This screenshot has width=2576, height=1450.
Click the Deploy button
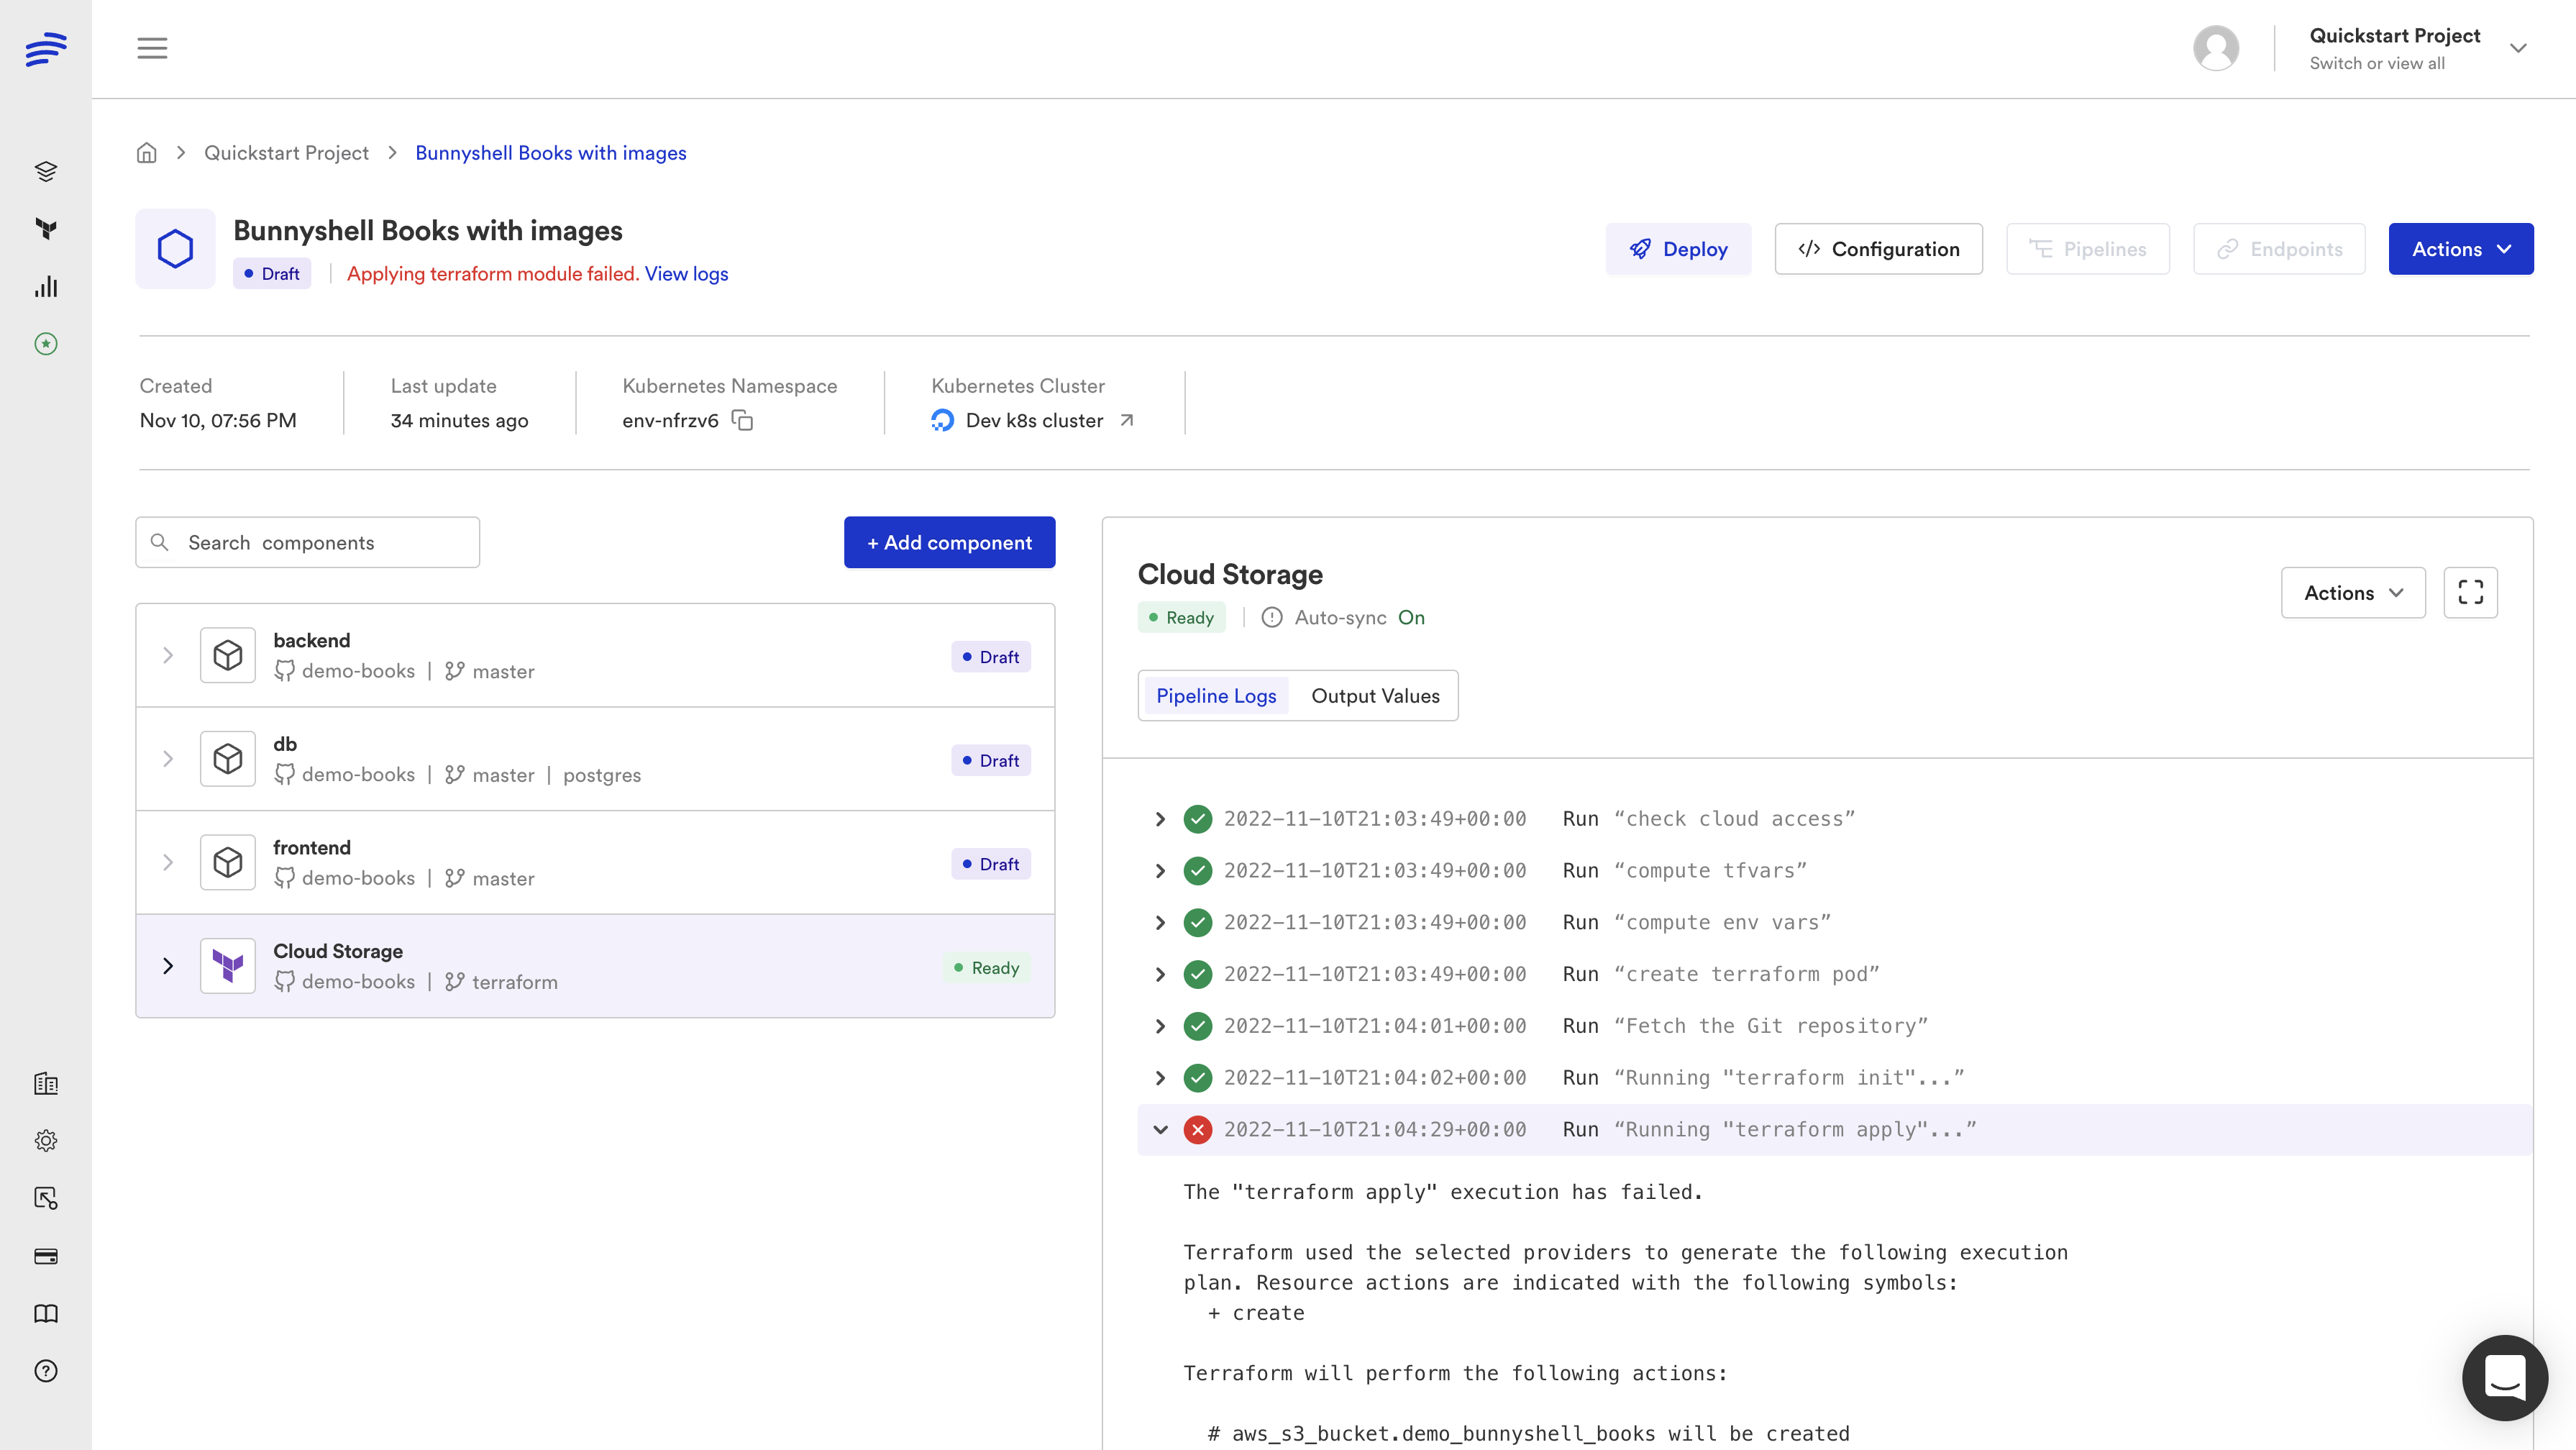[x=1678, y=249]
